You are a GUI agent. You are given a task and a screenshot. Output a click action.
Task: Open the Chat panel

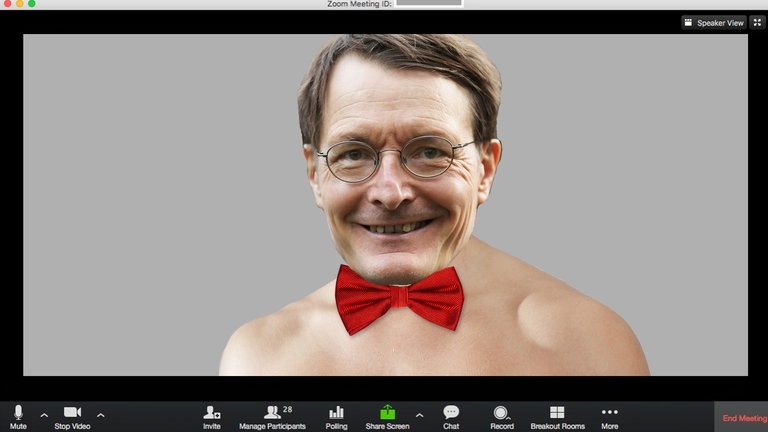(x=451, y=417)
